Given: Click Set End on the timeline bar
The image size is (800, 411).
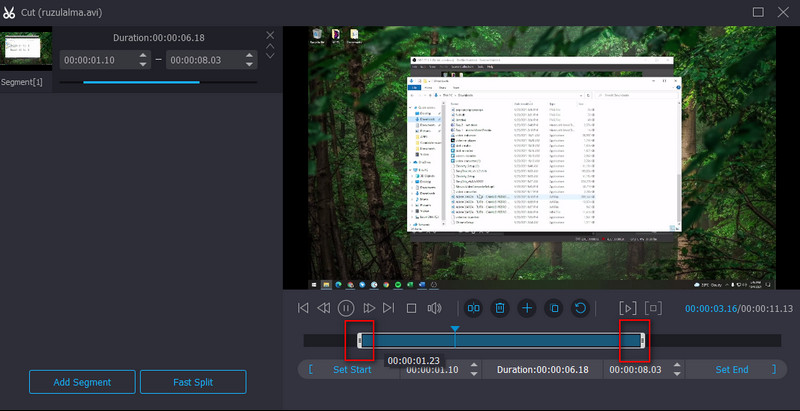Looking at the screenshot, I should (731, 370).
